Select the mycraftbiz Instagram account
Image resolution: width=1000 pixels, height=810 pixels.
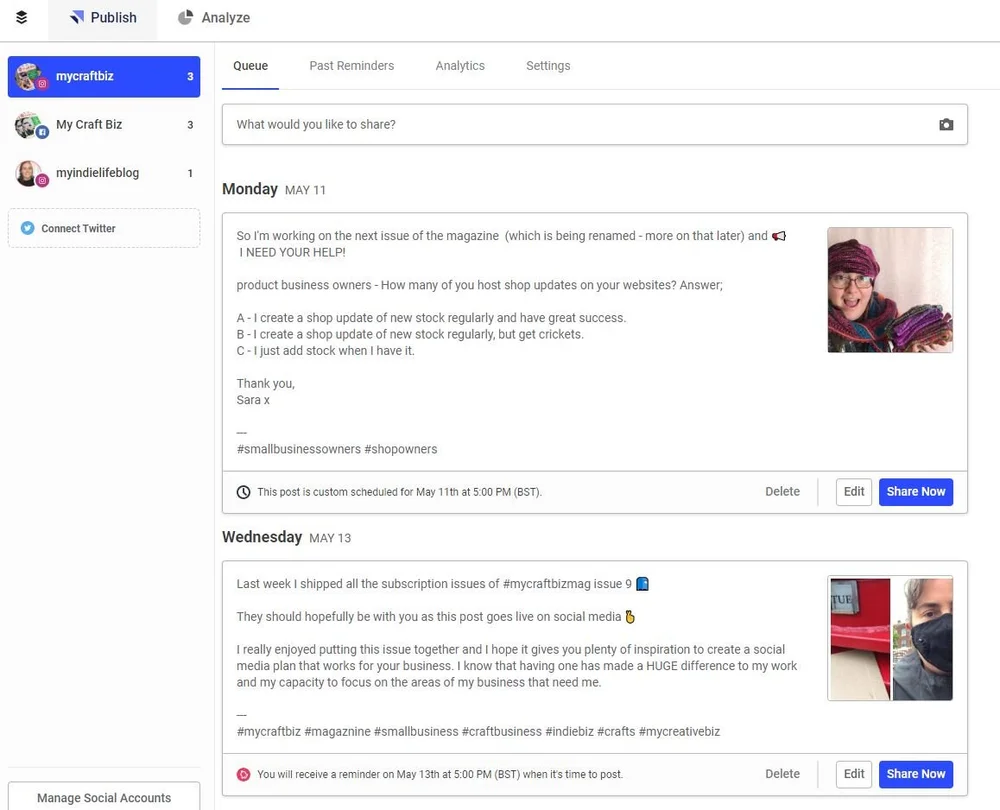pyautogui.click(x=104, y=77)
